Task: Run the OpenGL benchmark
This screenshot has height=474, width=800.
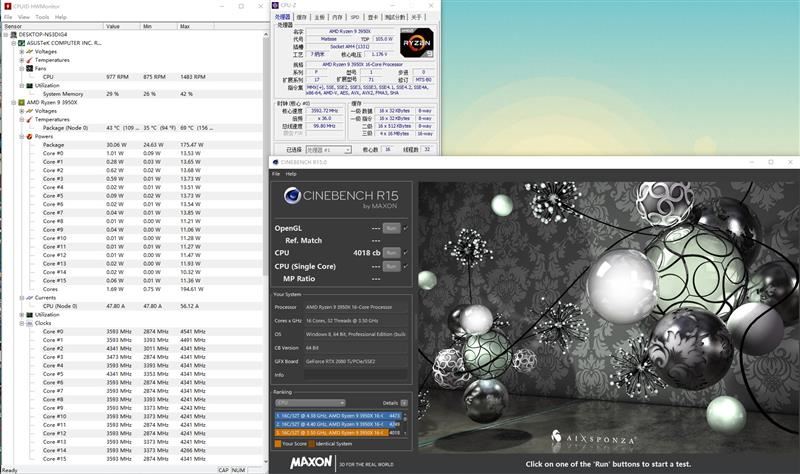Action: (x=391, y=228)
